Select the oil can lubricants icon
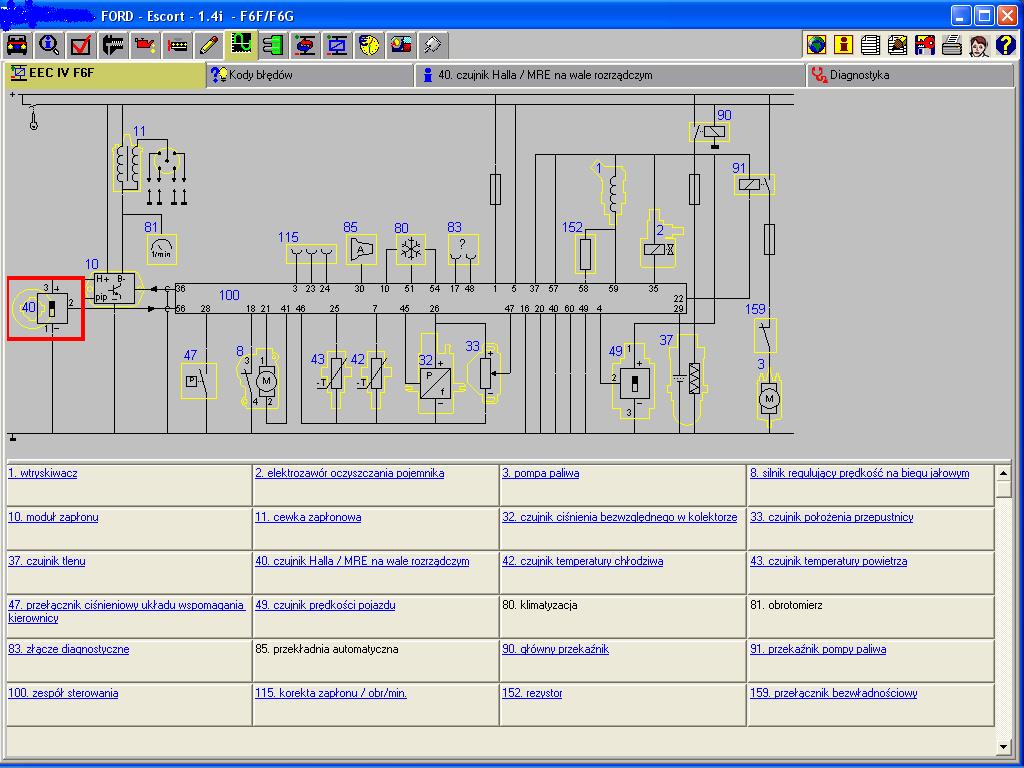Image resolution: width=1024 pixels, height=768 pixels. tap(145, 45)
